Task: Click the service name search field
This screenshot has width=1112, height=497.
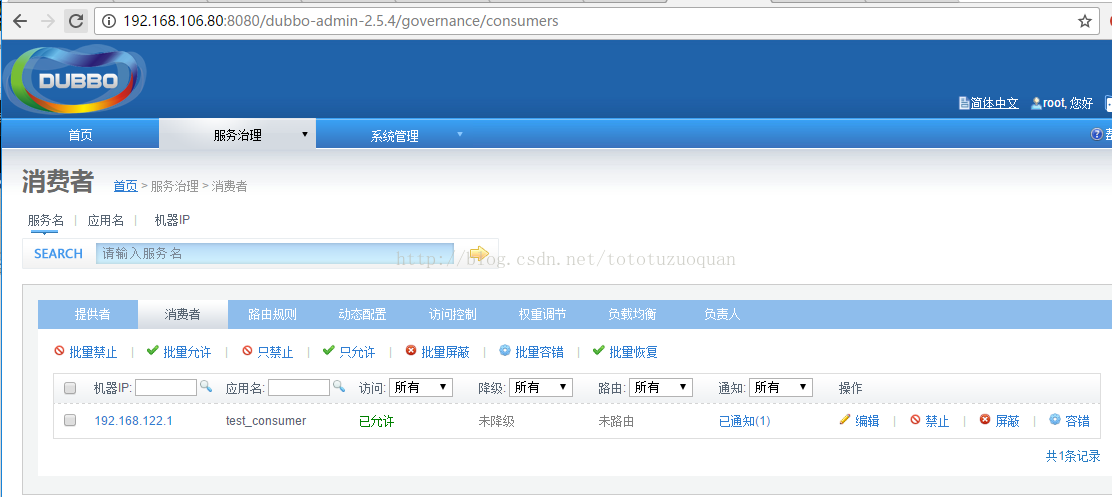Action: 275,253
